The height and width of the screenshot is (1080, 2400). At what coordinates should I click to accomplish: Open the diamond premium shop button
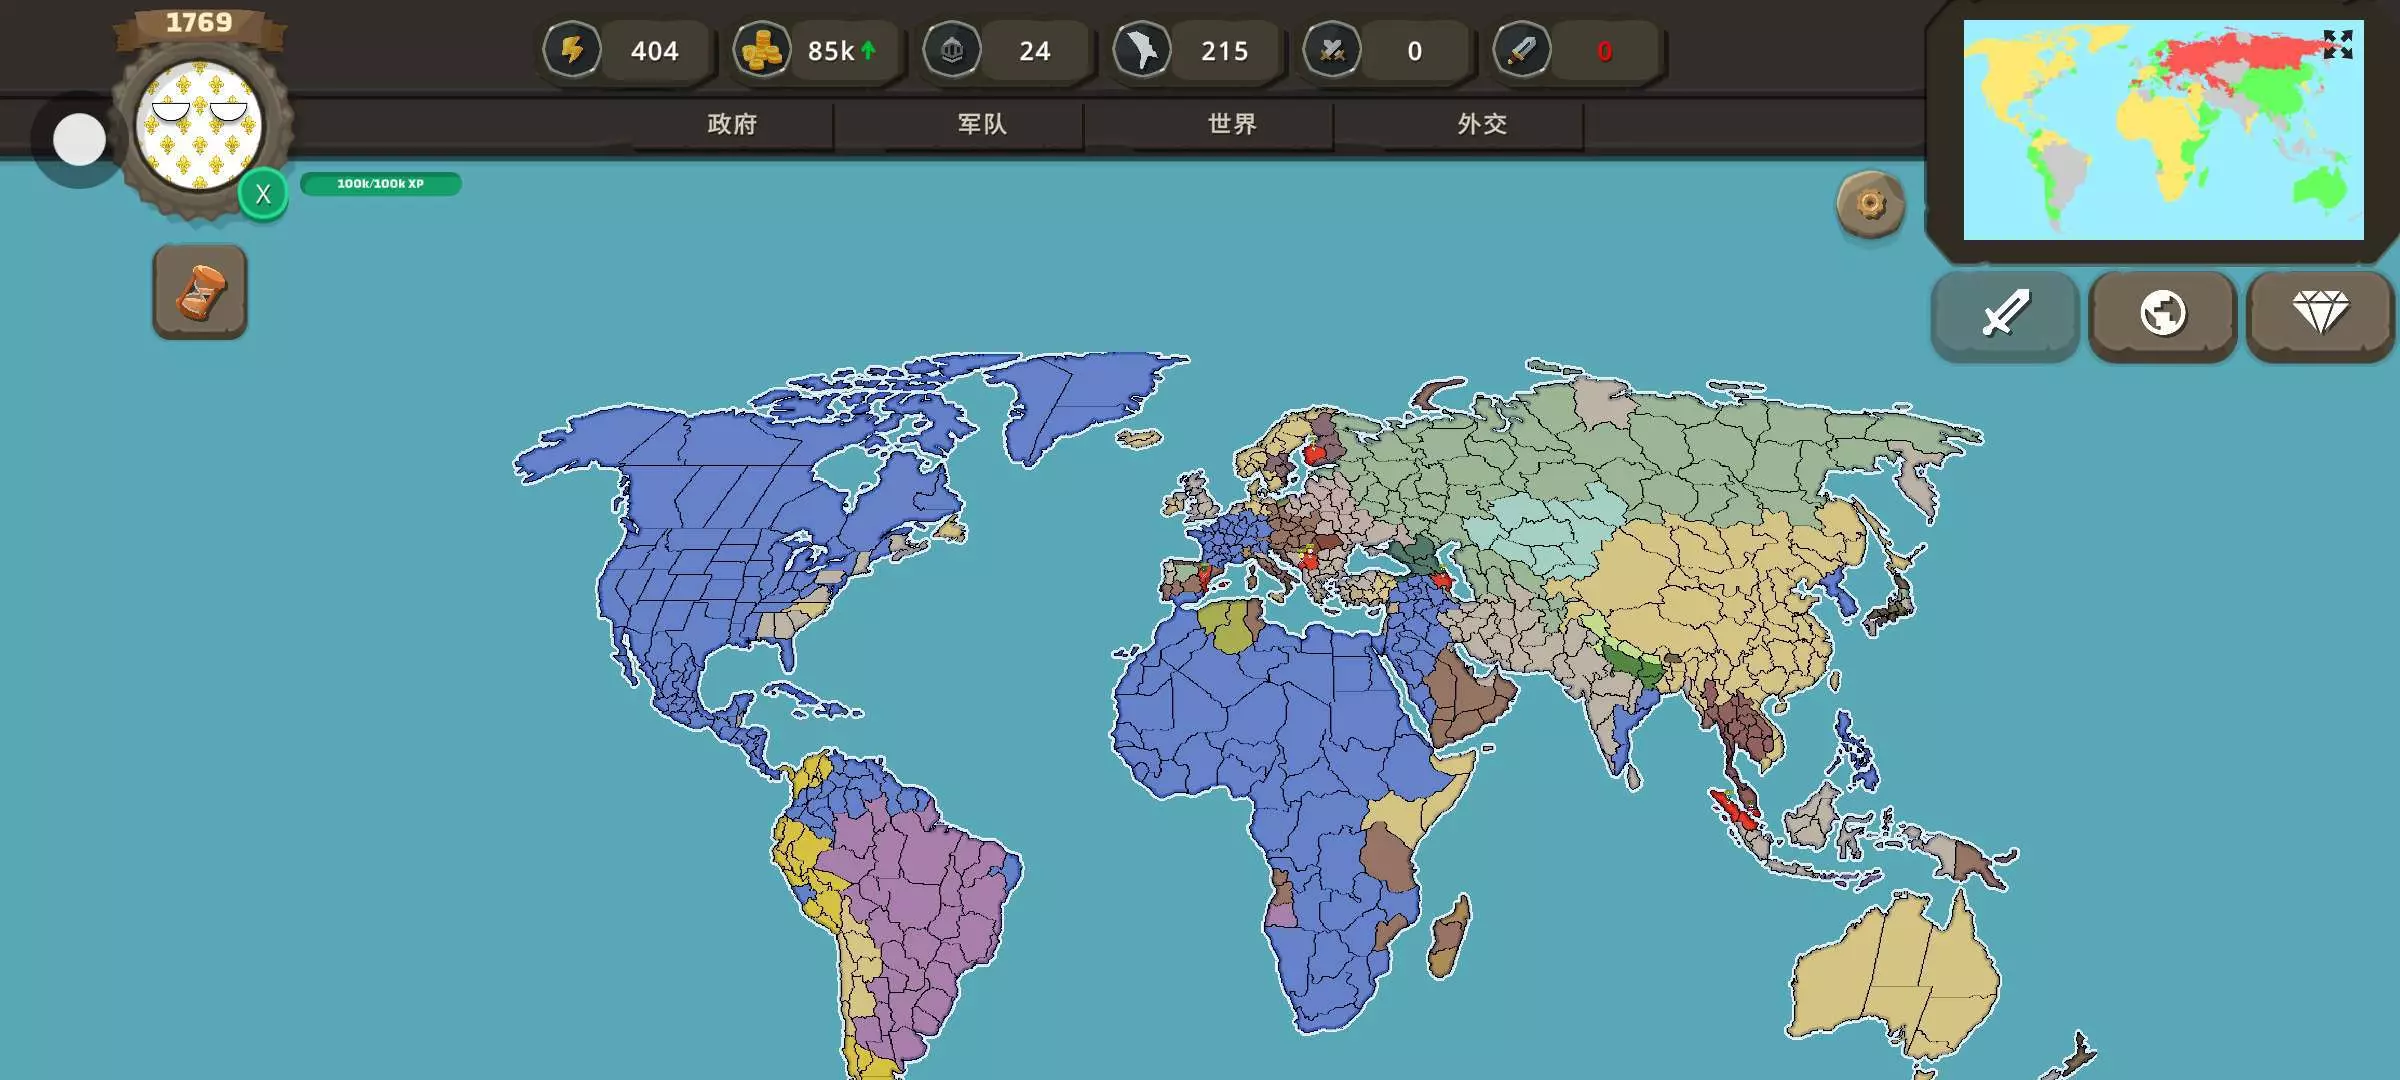(2319, 313)
